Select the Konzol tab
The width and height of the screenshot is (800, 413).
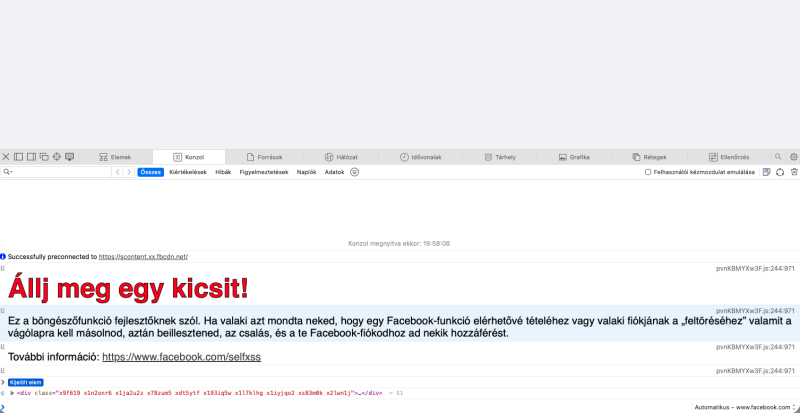click(x=189, y=157)
